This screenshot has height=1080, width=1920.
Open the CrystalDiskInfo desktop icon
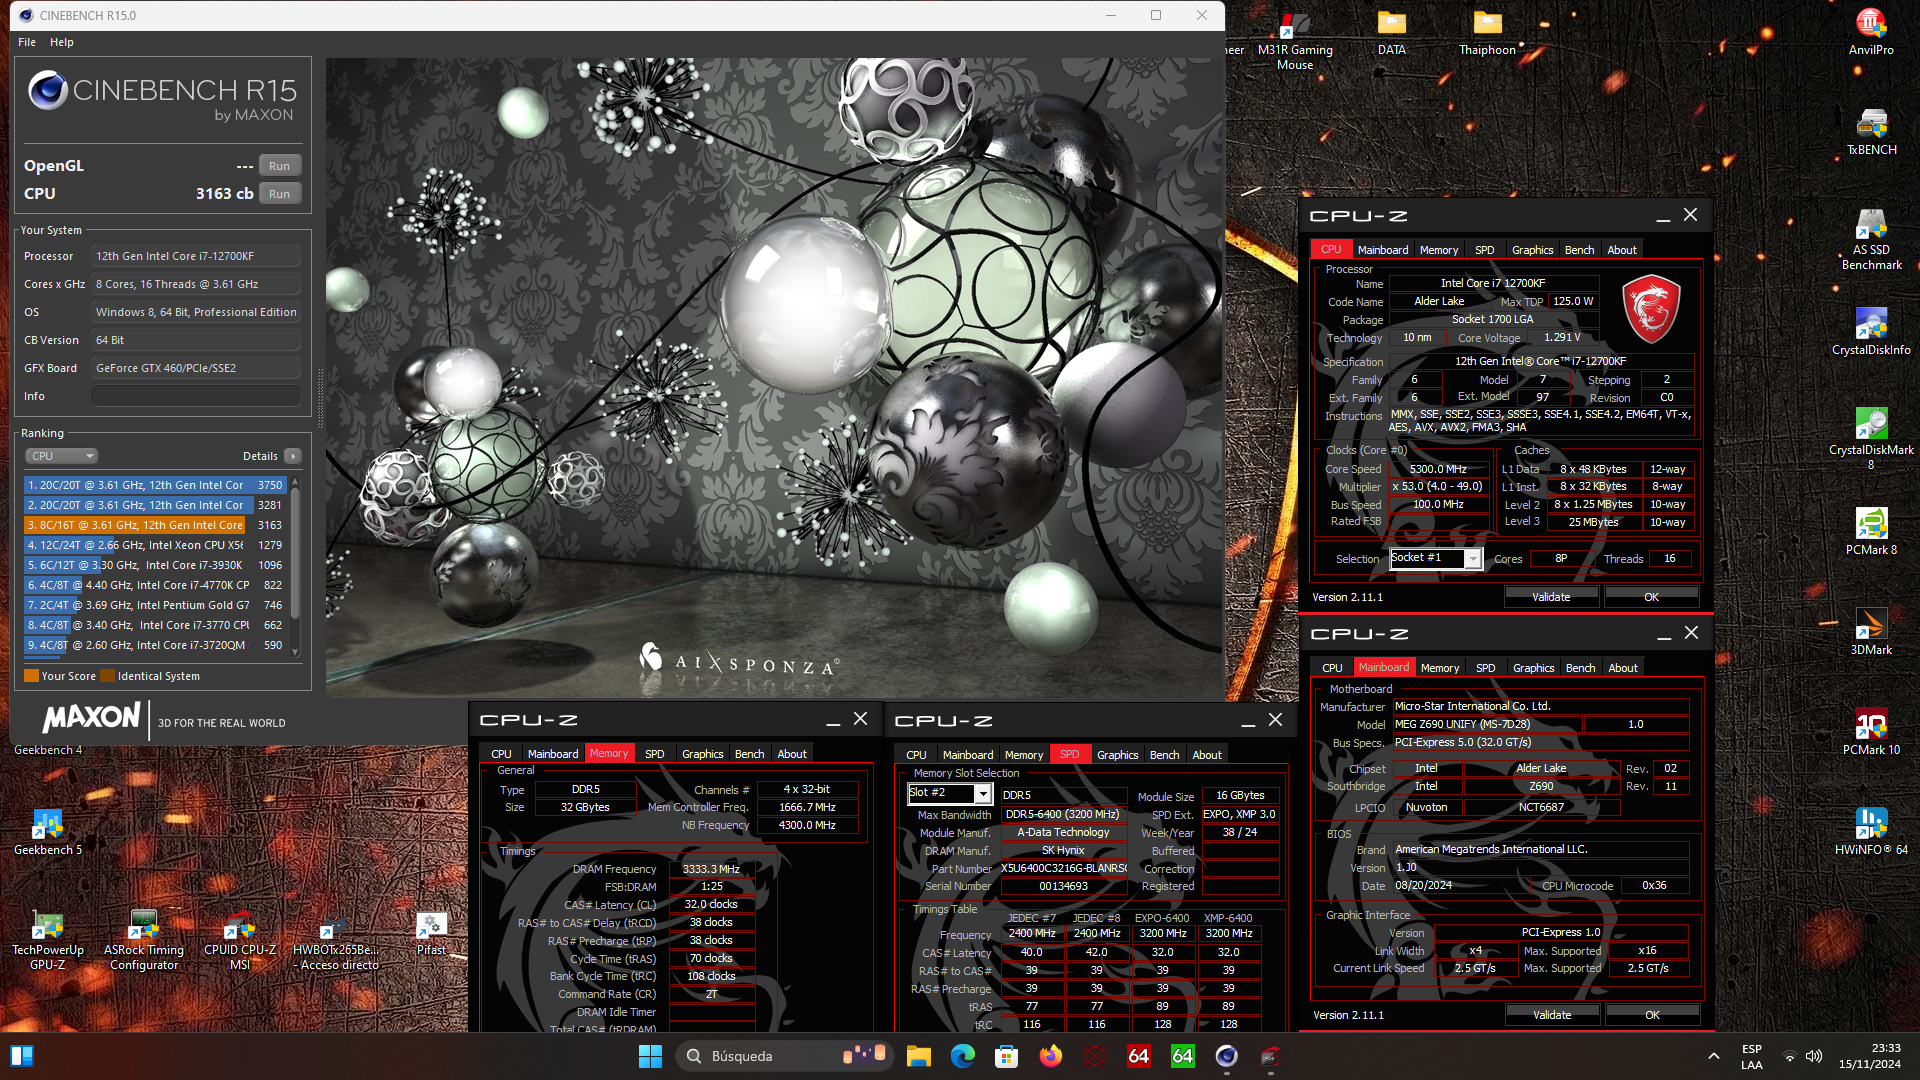1871,331
